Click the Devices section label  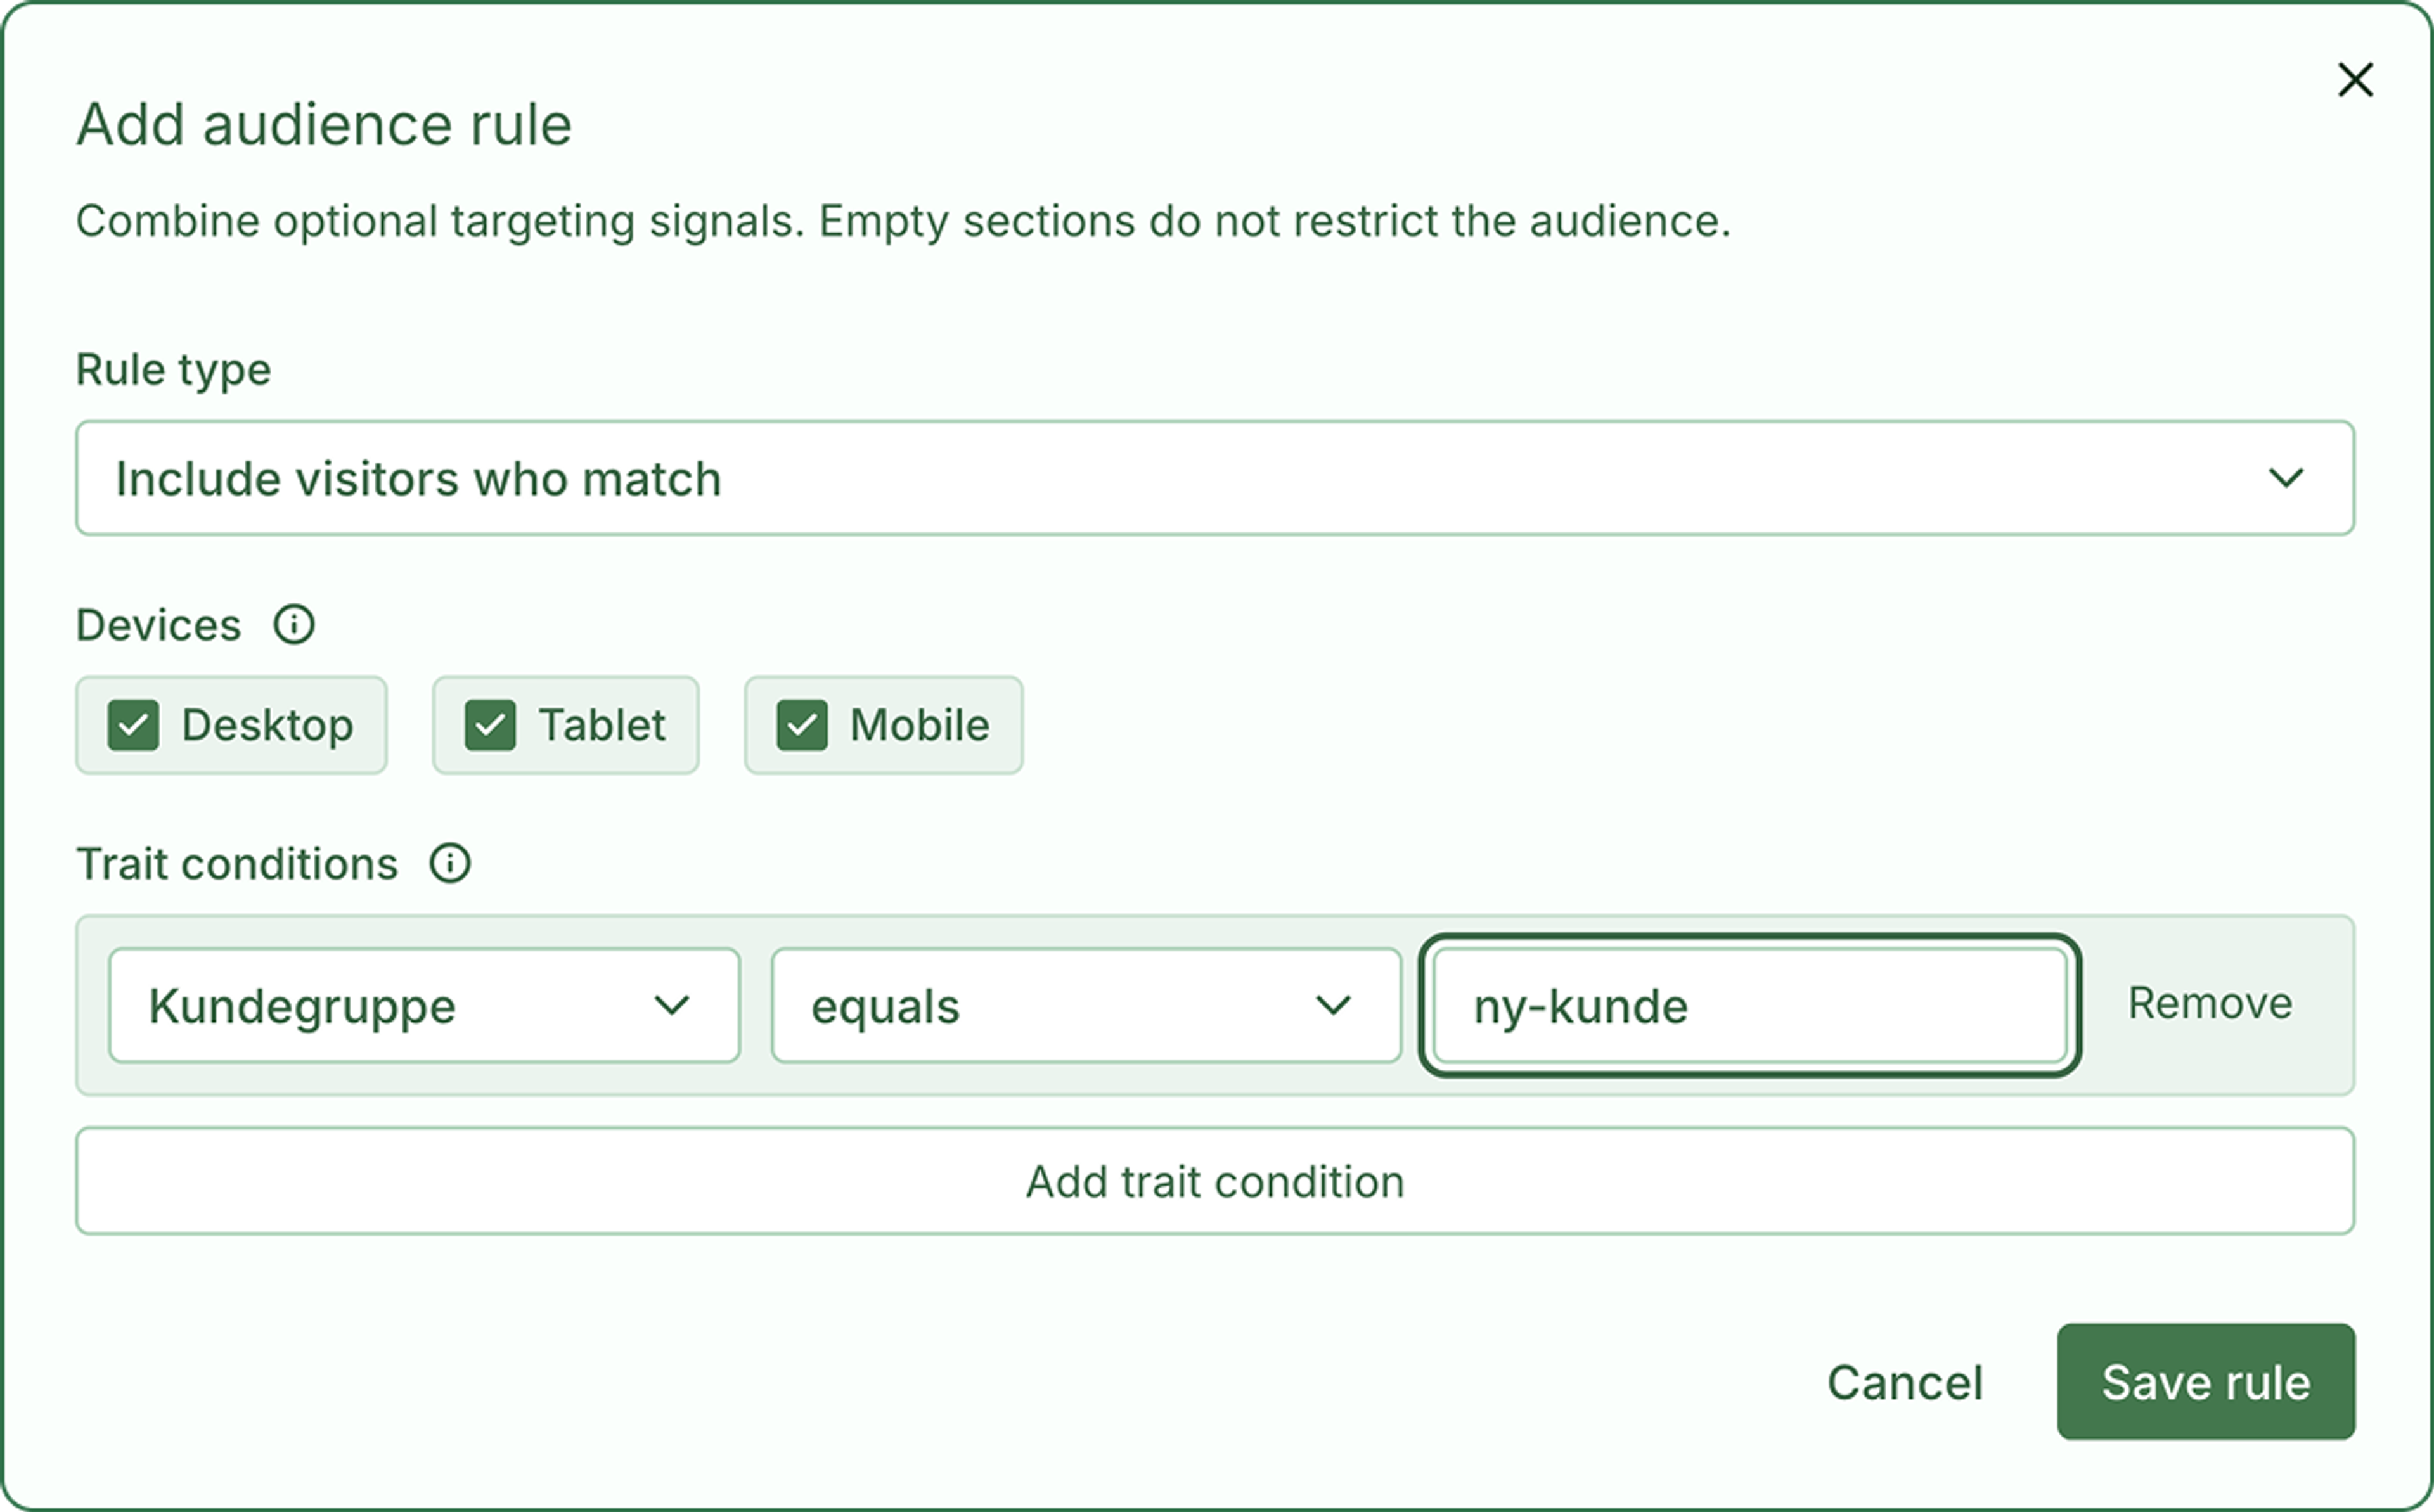pyautogui.click(x=159, y=625)
